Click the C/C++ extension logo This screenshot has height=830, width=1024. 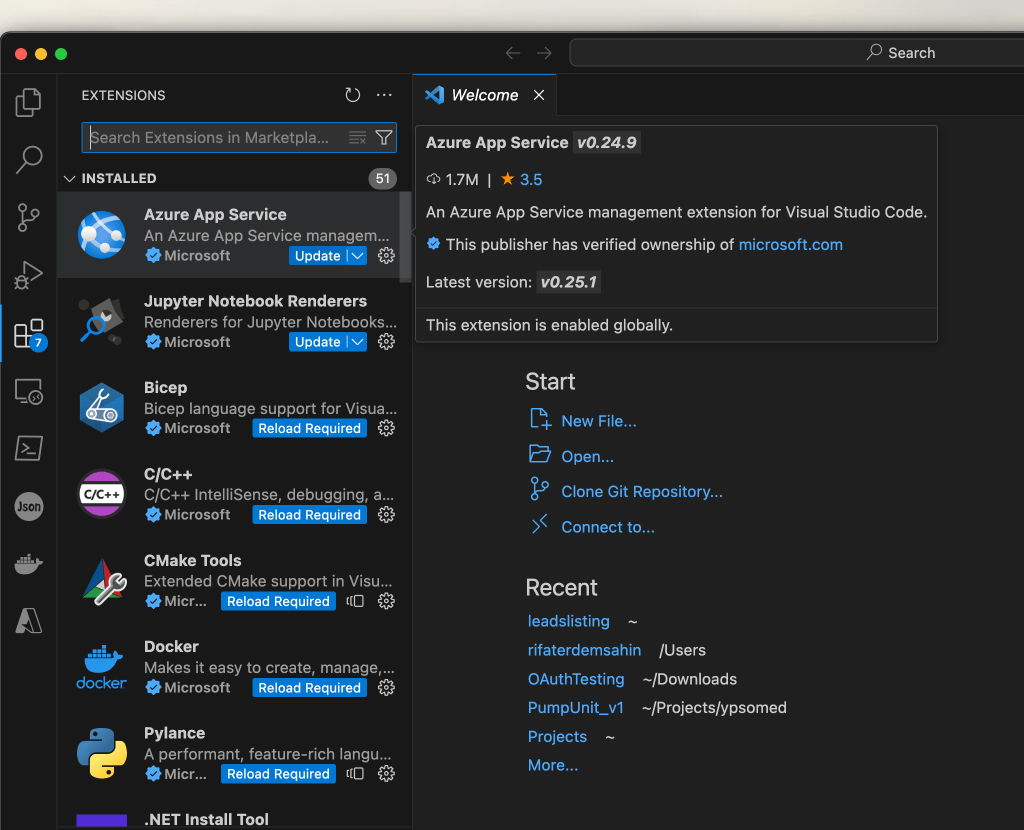(x=101, y=494)
